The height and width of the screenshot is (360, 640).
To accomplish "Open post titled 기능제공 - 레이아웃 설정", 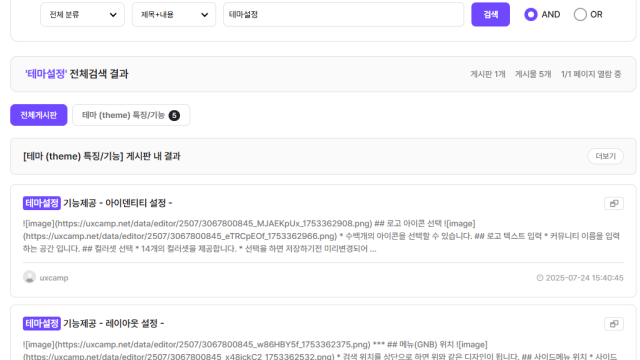I will [93, 324].
